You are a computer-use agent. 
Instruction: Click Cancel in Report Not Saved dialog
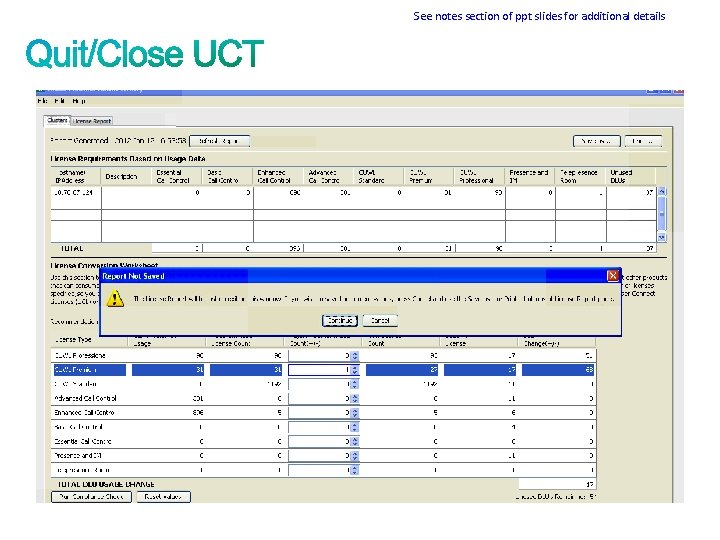(x=380, y=321)
